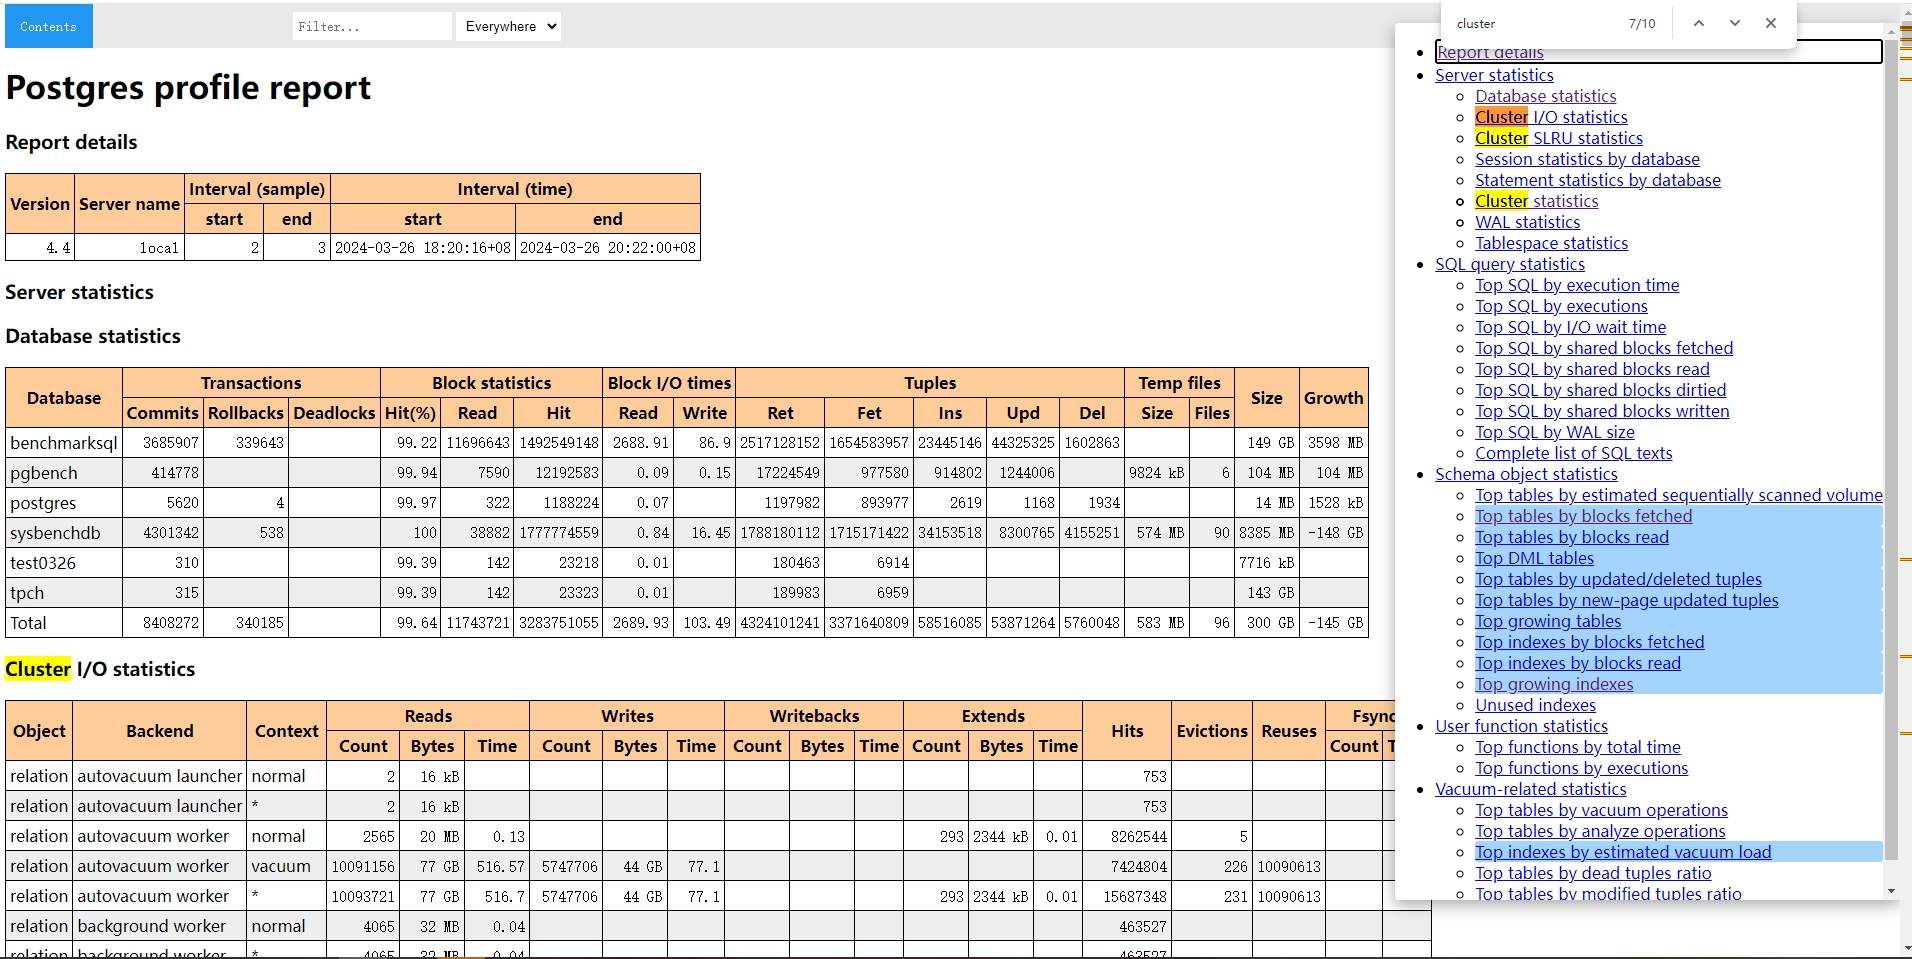Select the tpch database cell
The height and width of the screenshot is (959, 1912).
point(64,593)
